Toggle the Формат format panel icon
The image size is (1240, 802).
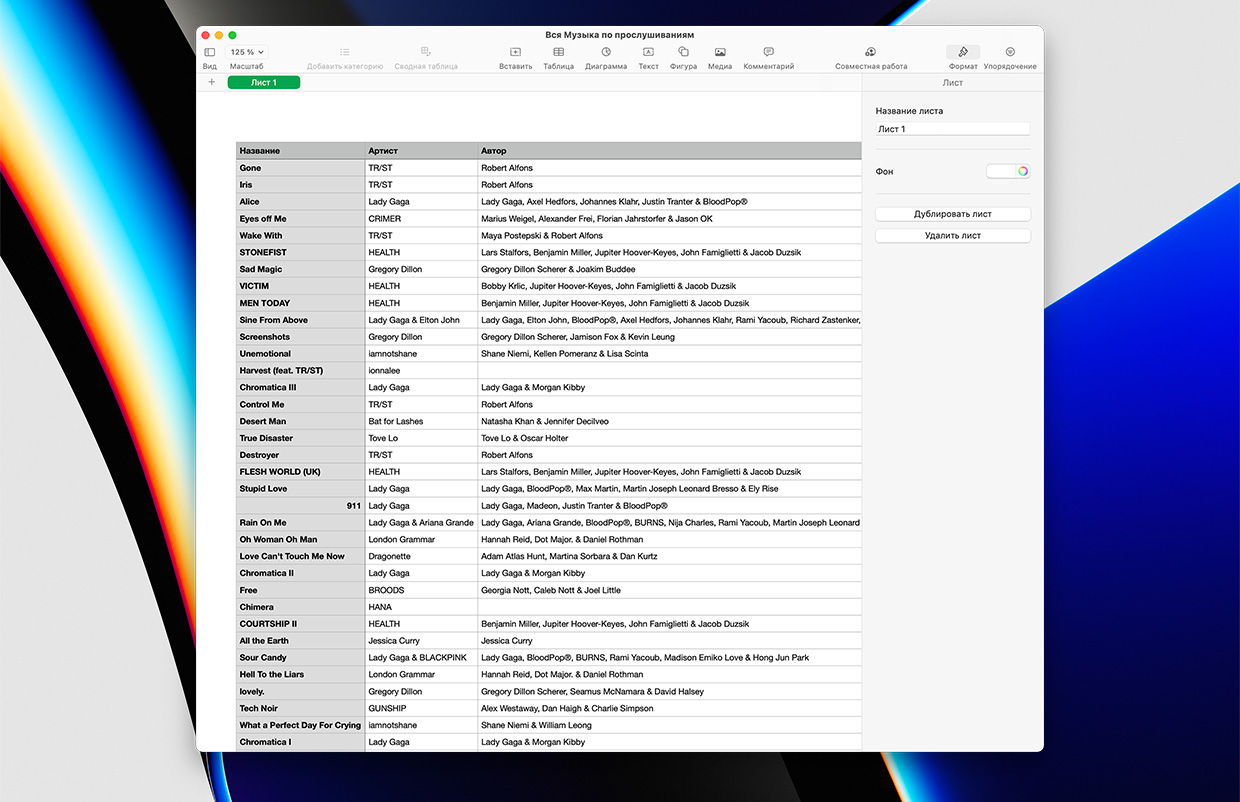[x=963, y=52]
